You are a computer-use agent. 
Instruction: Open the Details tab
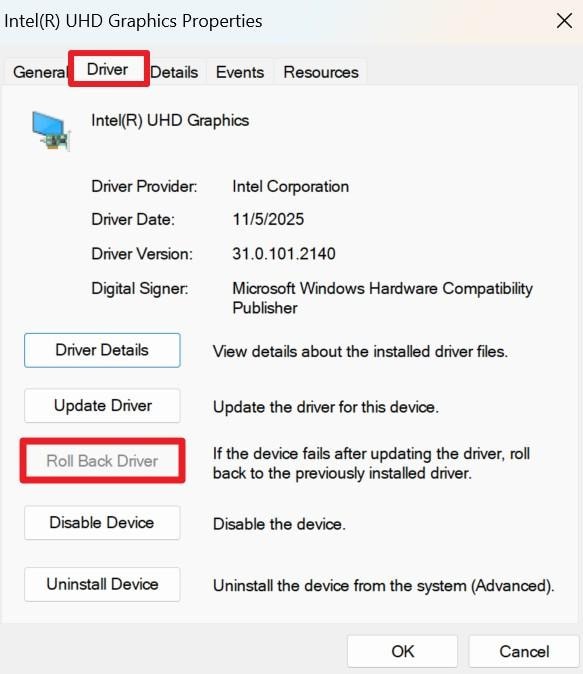click(175, 72)
